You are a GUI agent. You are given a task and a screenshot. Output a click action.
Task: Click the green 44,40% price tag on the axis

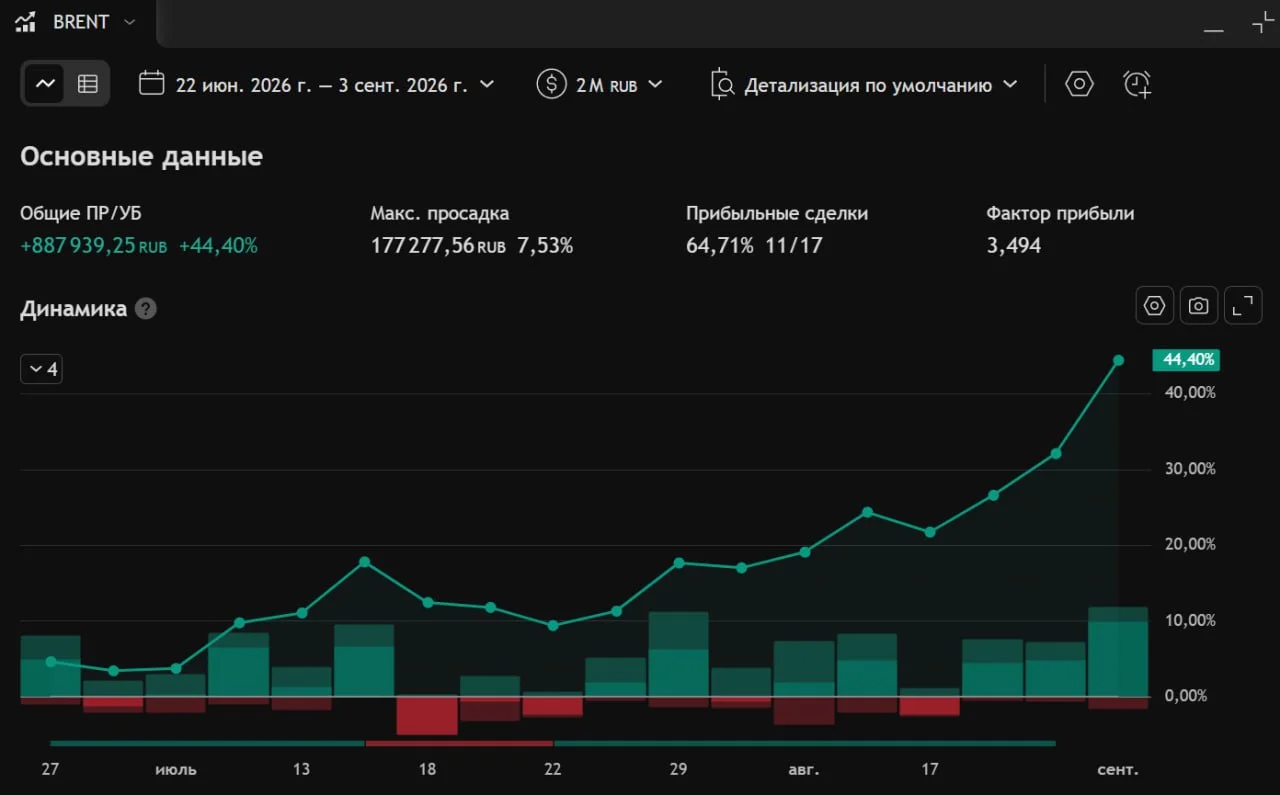1186,360
